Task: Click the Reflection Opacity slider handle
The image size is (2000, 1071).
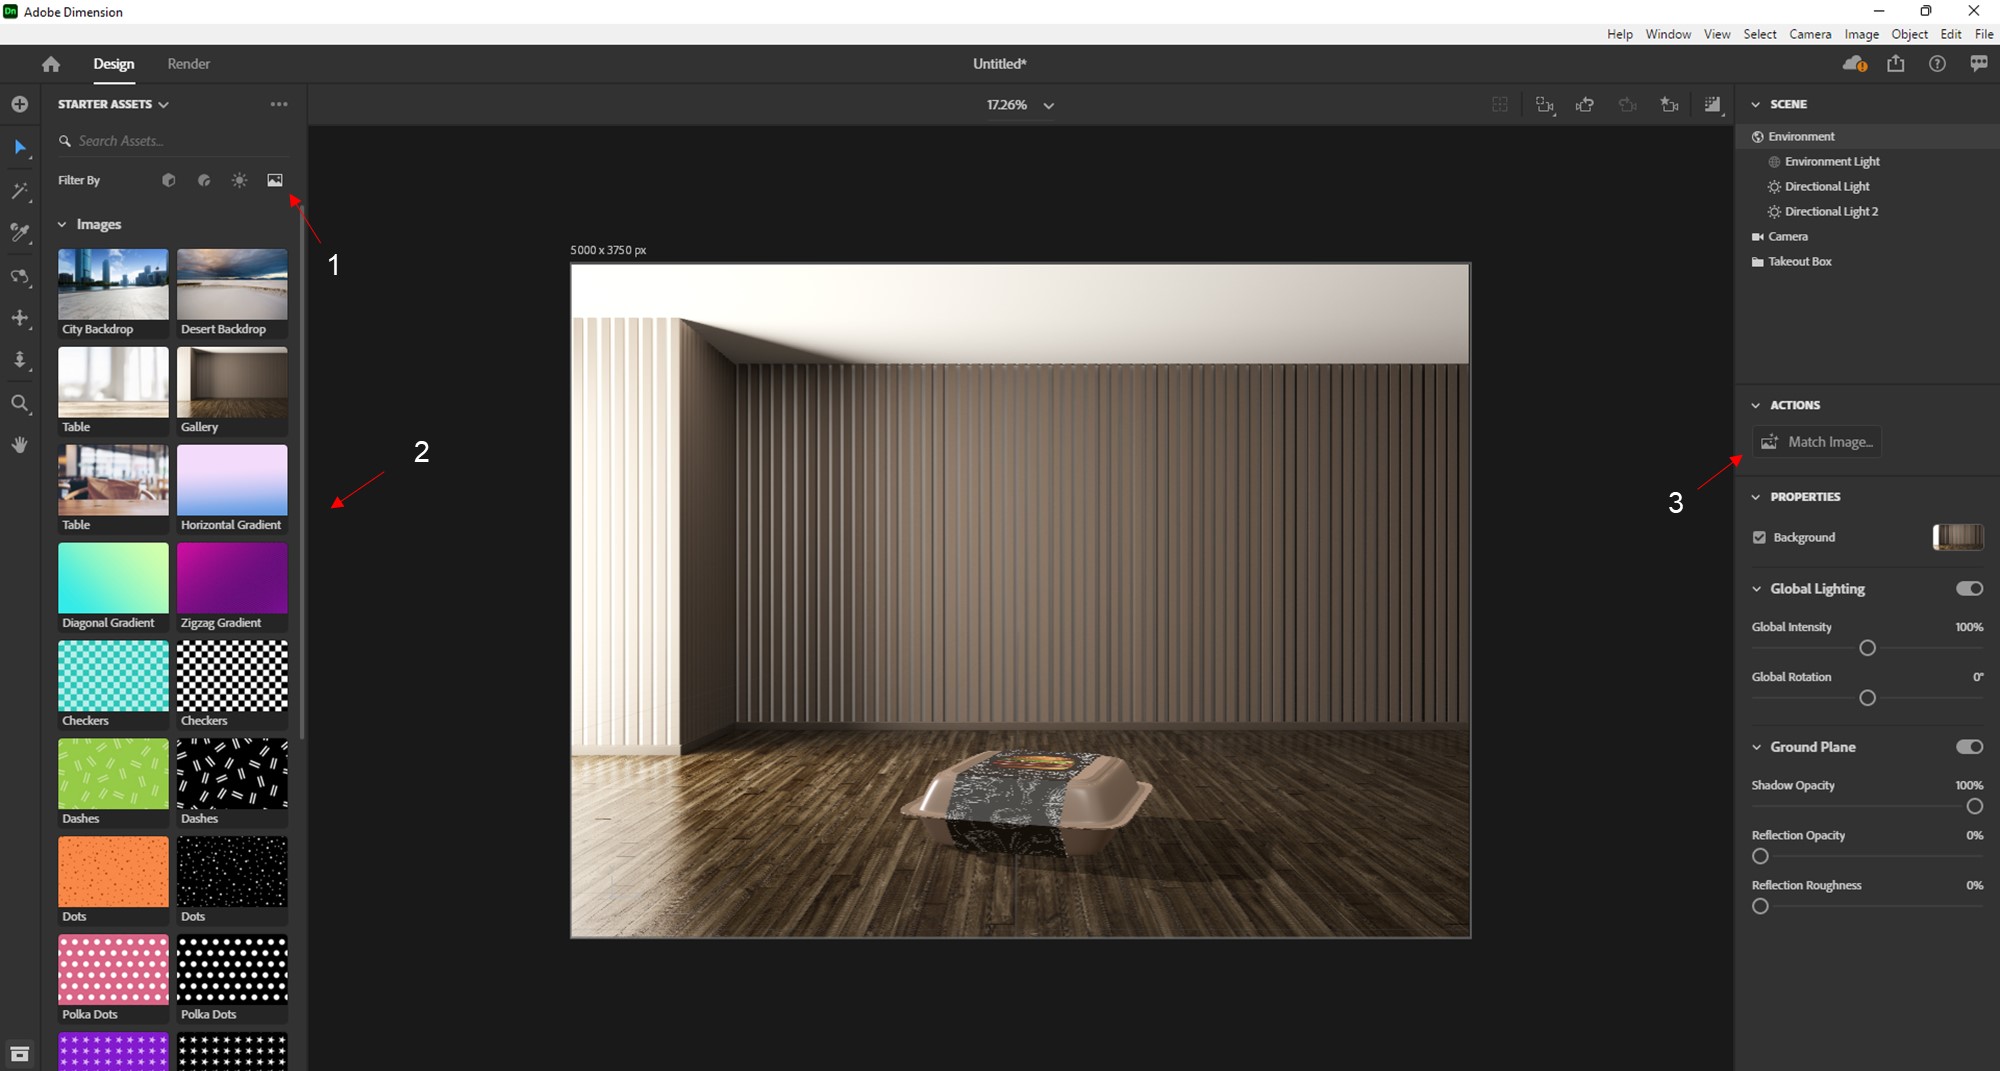Action: [x=1761, y=856]
